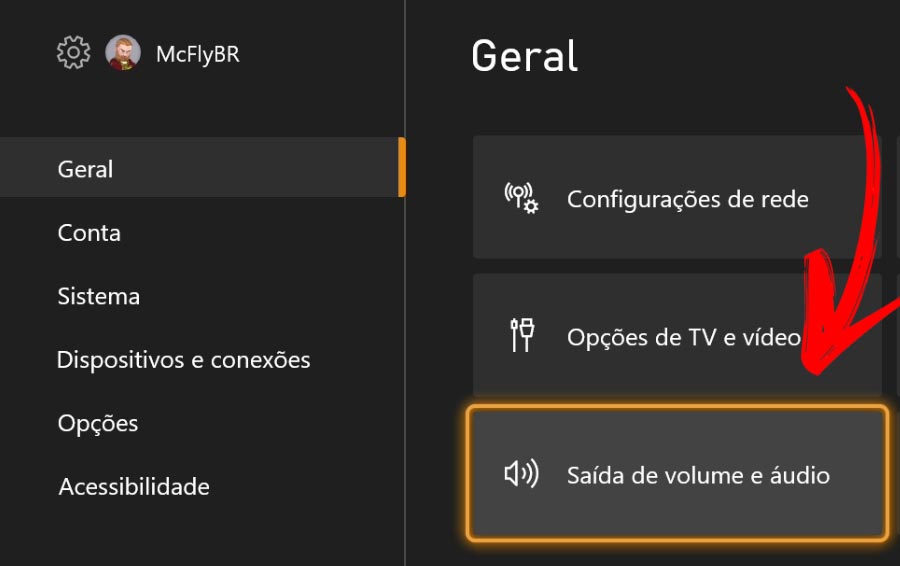The image size is (900, 566).
Task: Click the TV cable connectors icon
Action: (522, 335)
